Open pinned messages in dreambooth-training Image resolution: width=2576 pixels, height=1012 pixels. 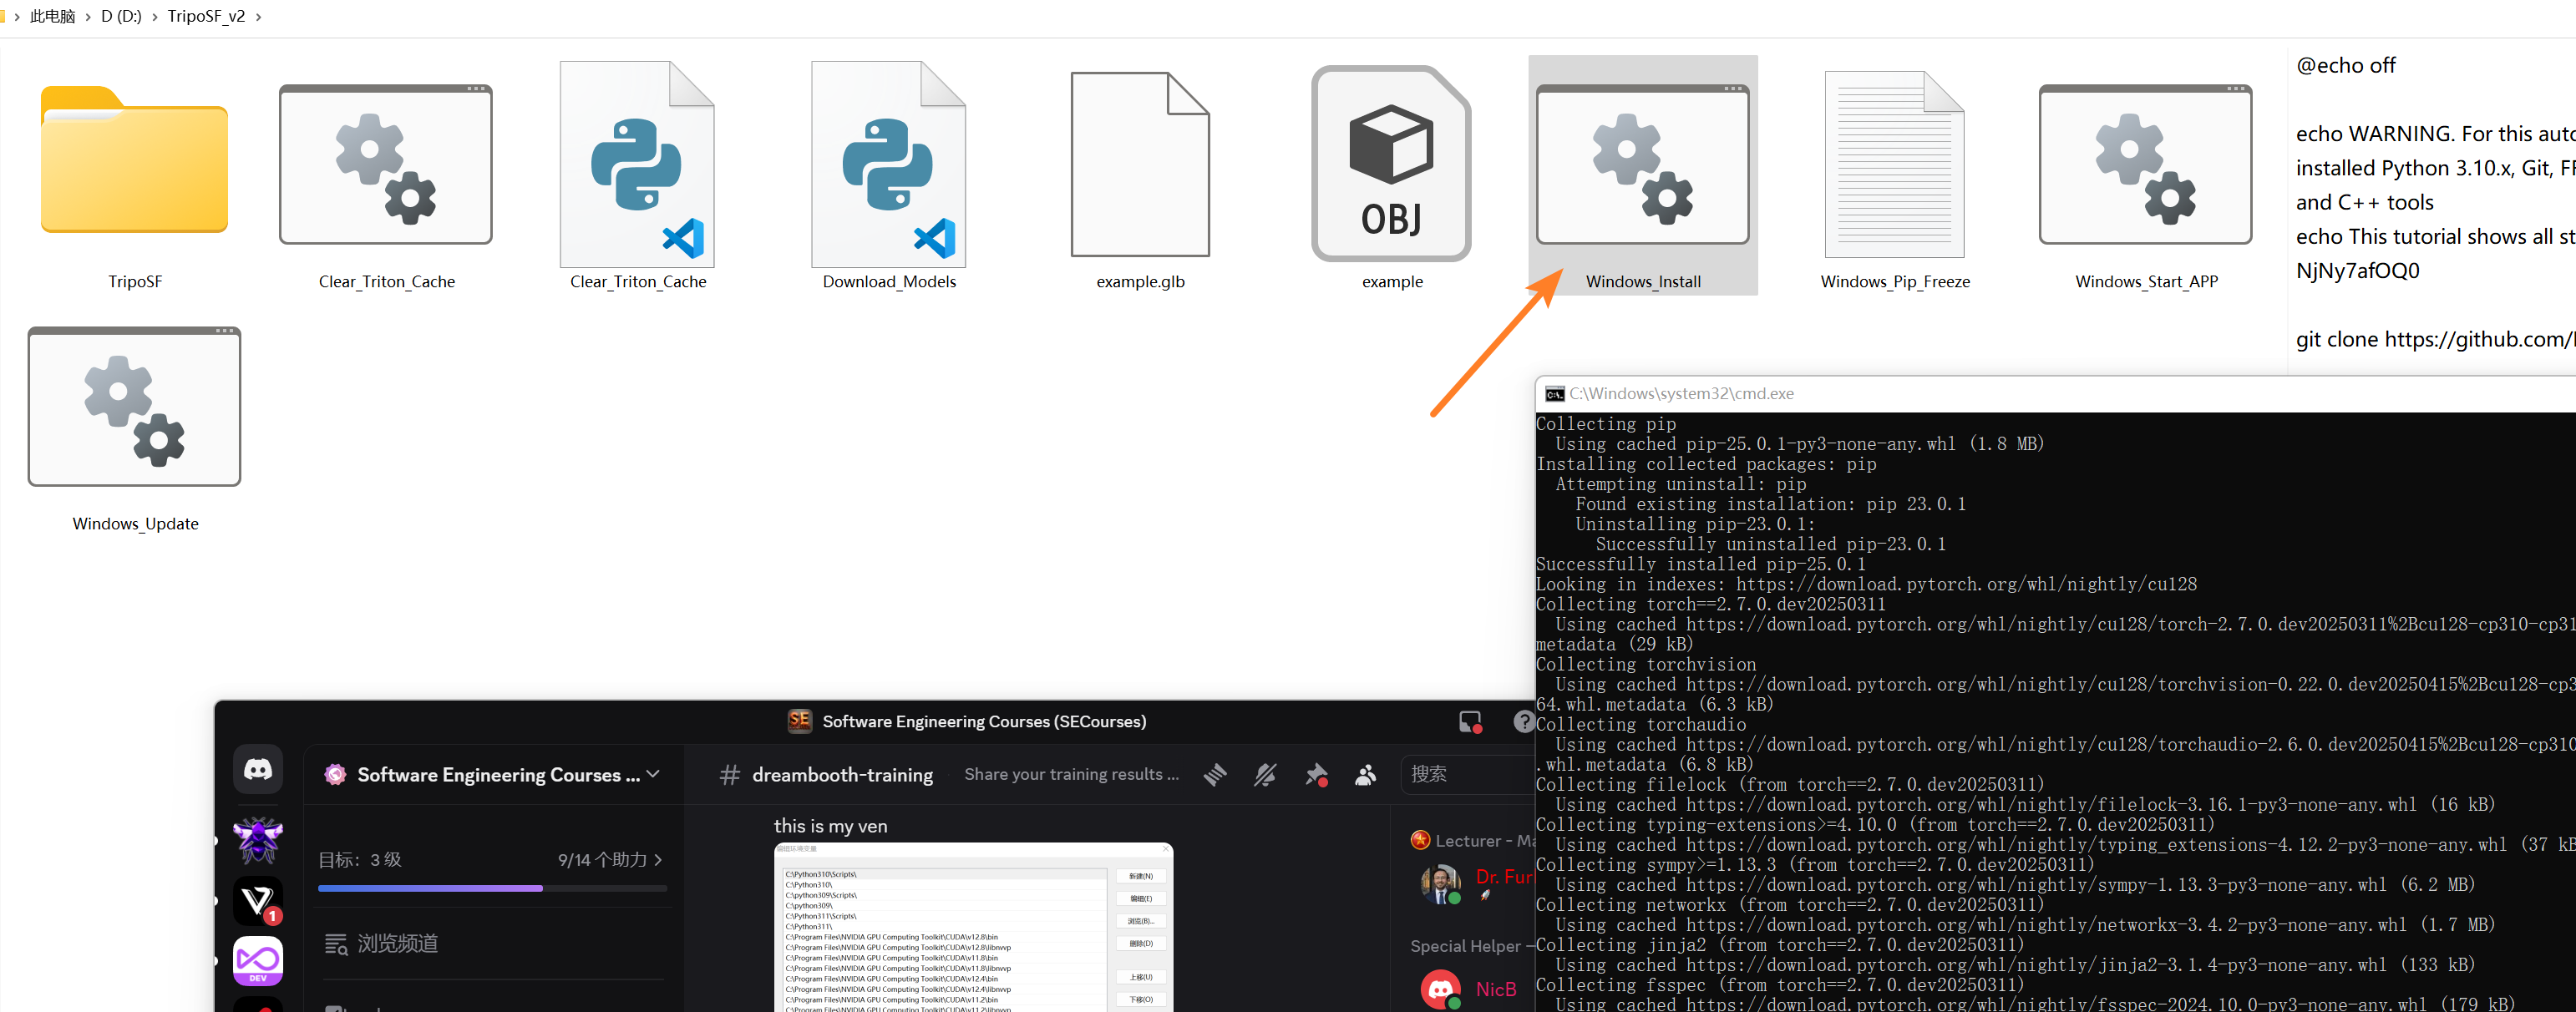point(1316,774)
